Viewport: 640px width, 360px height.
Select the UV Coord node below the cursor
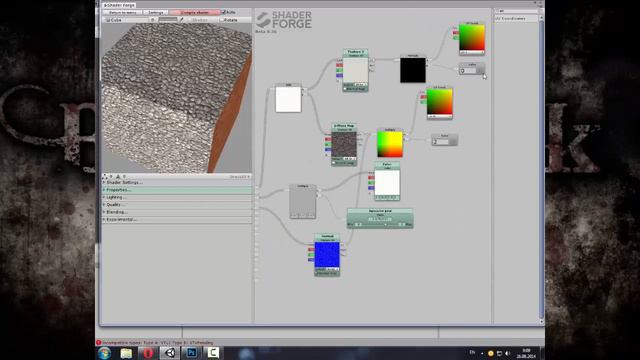tap(440, 103)
